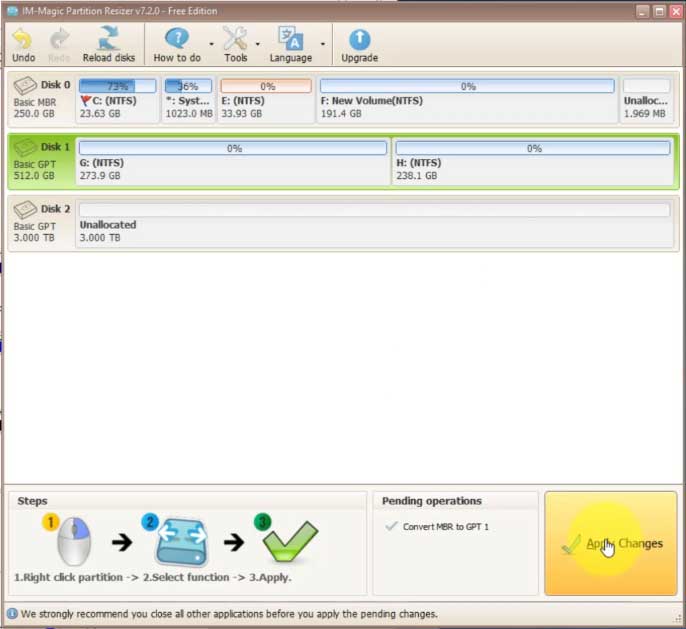The width and height of the screenshot is (686, 629).
Task: Select the C: (NTFS) 23.63 GB partition
Action: click(x=117, y=99)
